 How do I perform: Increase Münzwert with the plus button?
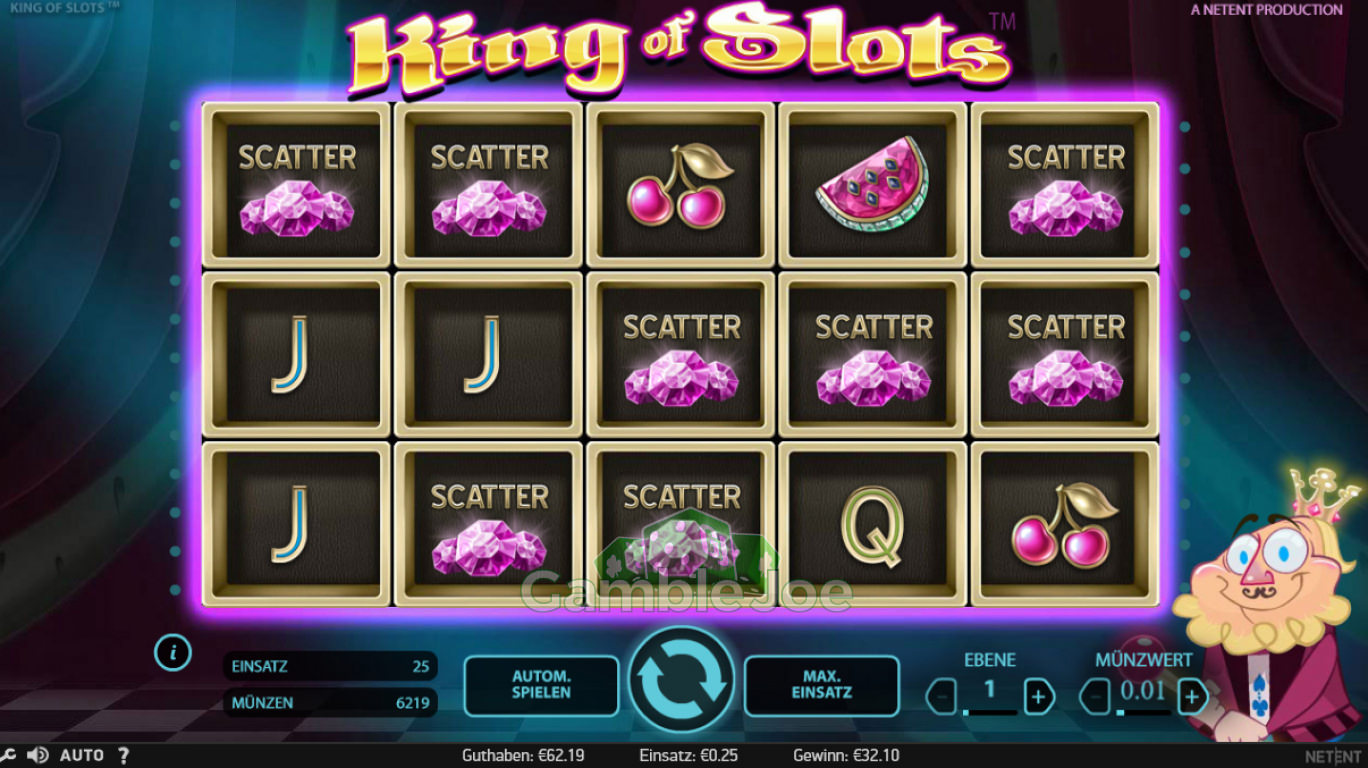[1192, 696]
